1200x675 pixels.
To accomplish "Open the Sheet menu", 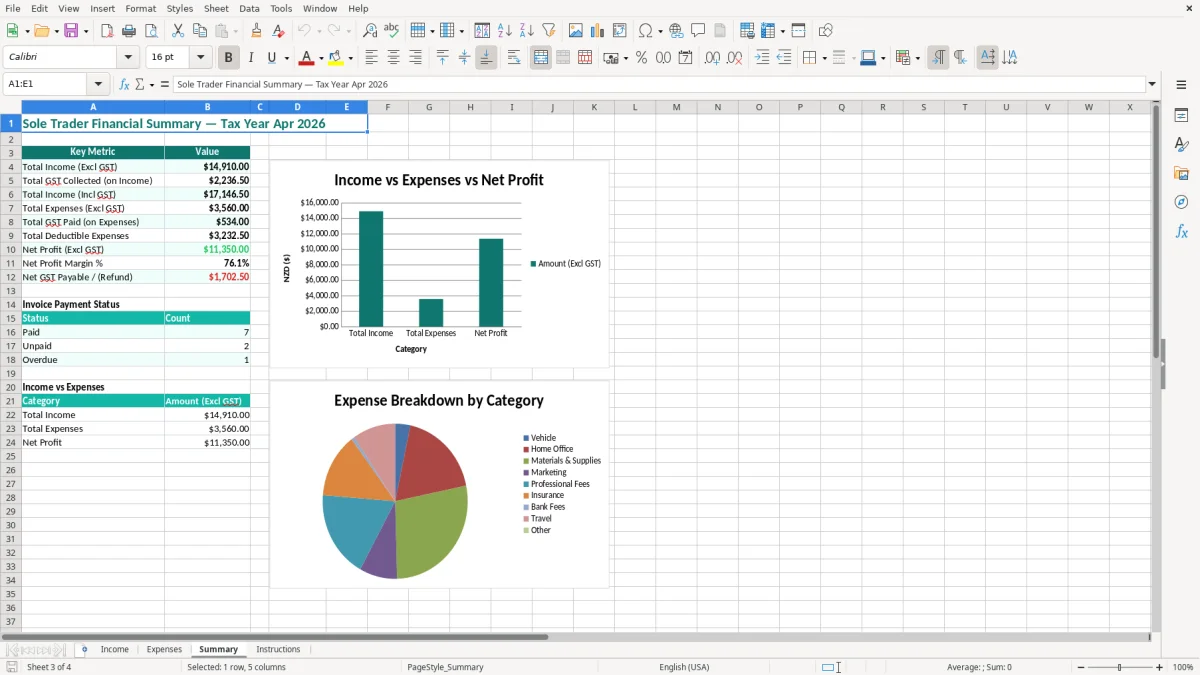I will pyautogui.click(x=216, y=8).
